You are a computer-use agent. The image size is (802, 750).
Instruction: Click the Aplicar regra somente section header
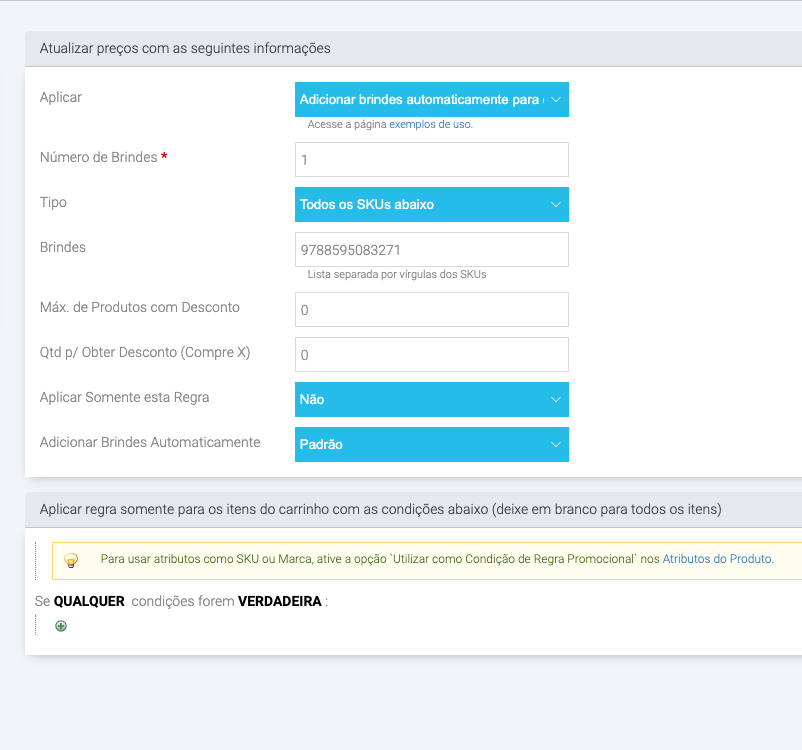pos(380,509)
